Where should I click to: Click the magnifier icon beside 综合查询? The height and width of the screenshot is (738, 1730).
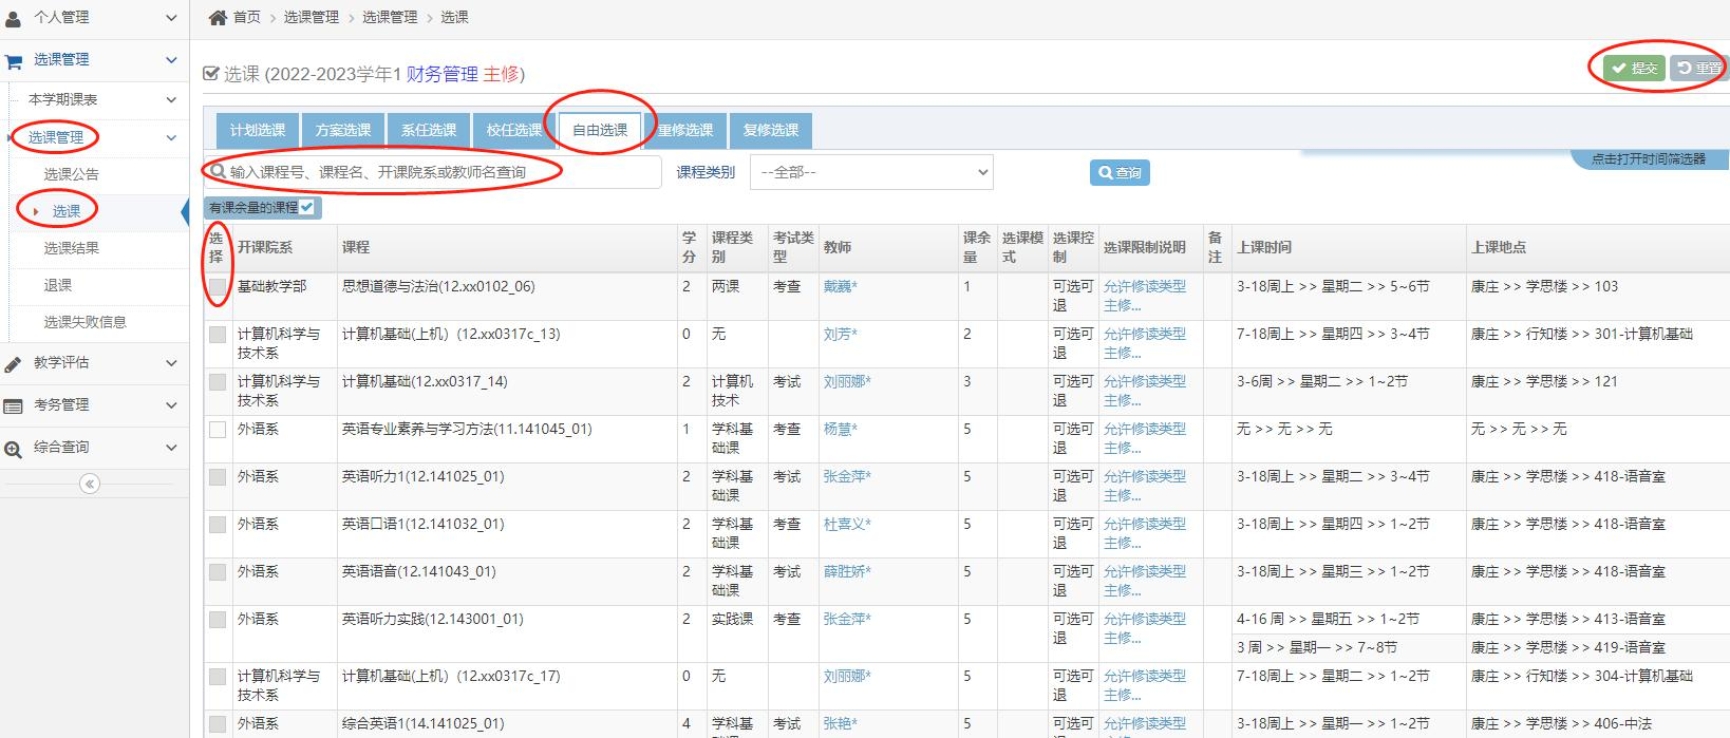pyautogui.click(x=14, y=449)
